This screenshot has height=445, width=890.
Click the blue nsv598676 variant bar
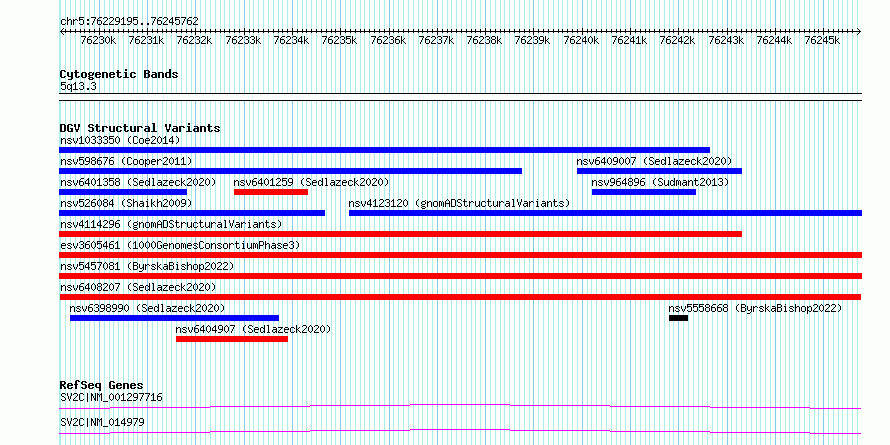290,171
